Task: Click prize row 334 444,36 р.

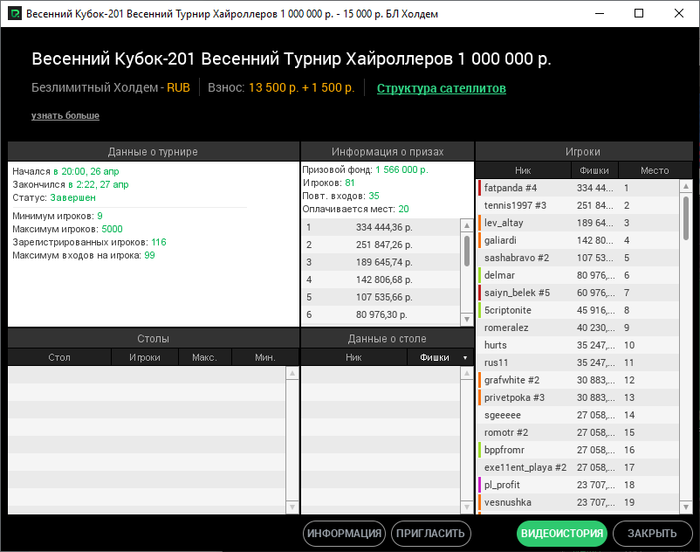Action: click(381, 227)
